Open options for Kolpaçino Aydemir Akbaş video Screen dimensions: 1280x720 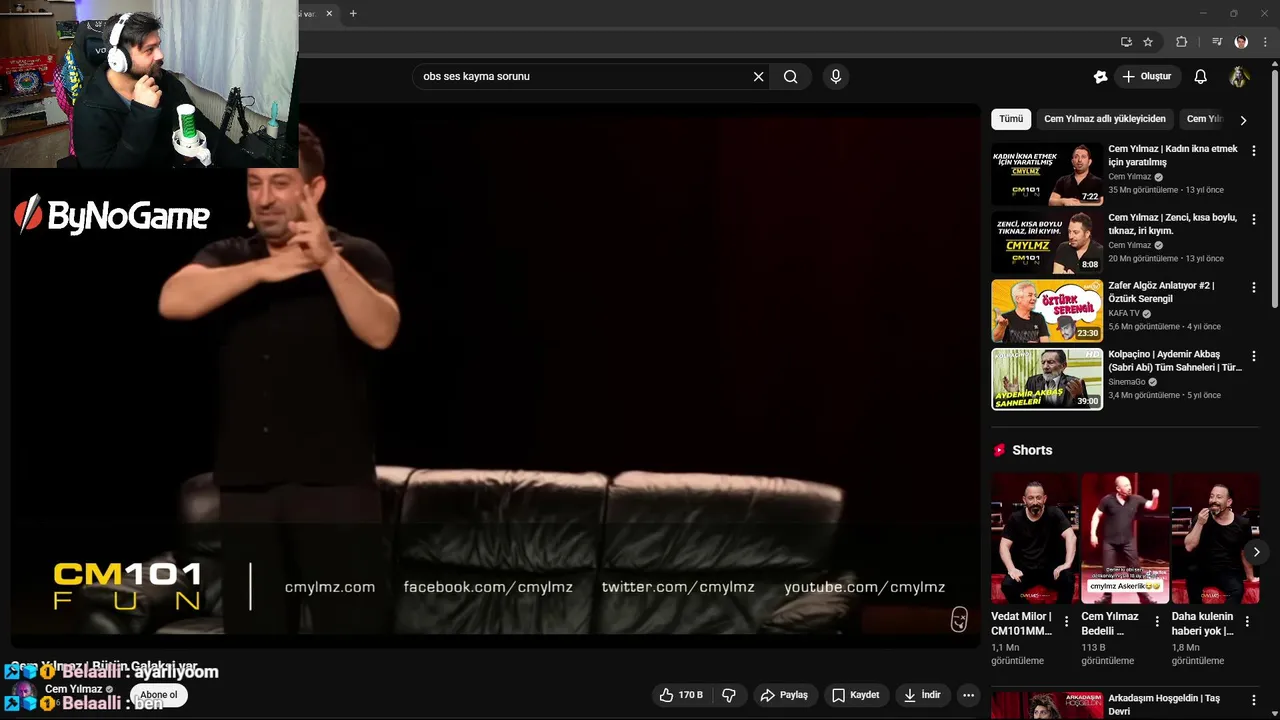(x=1254, y=356)
